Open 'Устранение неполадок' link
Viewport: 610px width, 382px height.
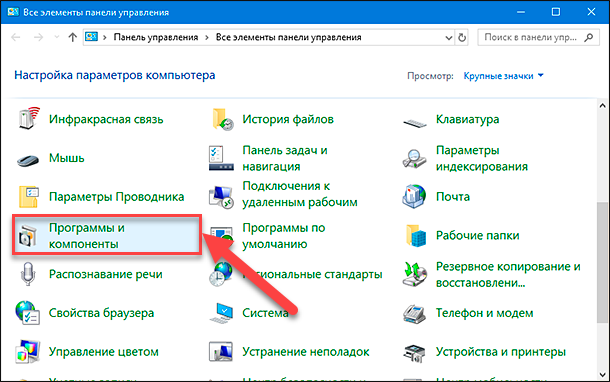(x=306, y=352)
